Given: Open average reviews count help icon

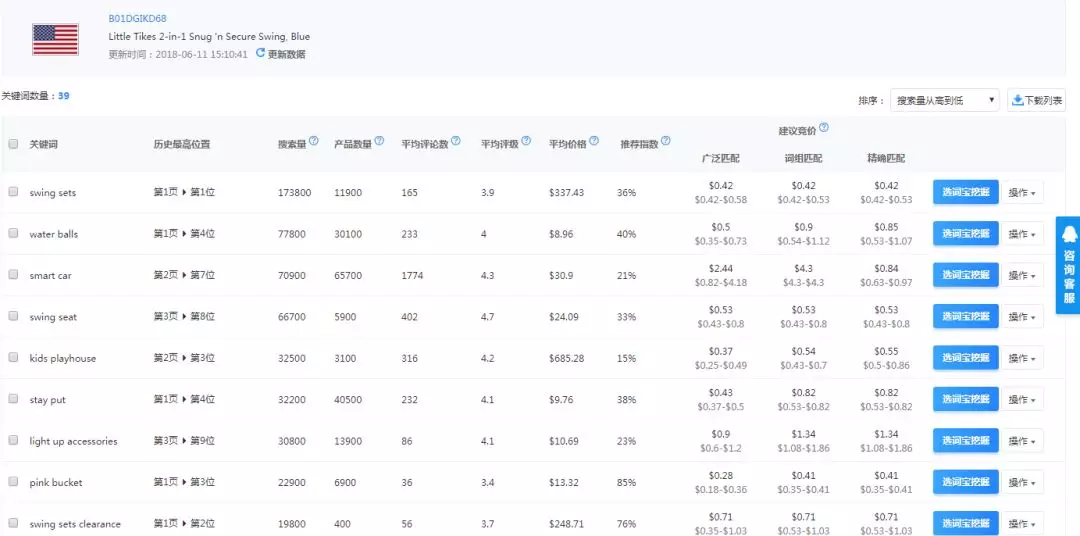Looking at the screenshot, I should click(456, 141).
